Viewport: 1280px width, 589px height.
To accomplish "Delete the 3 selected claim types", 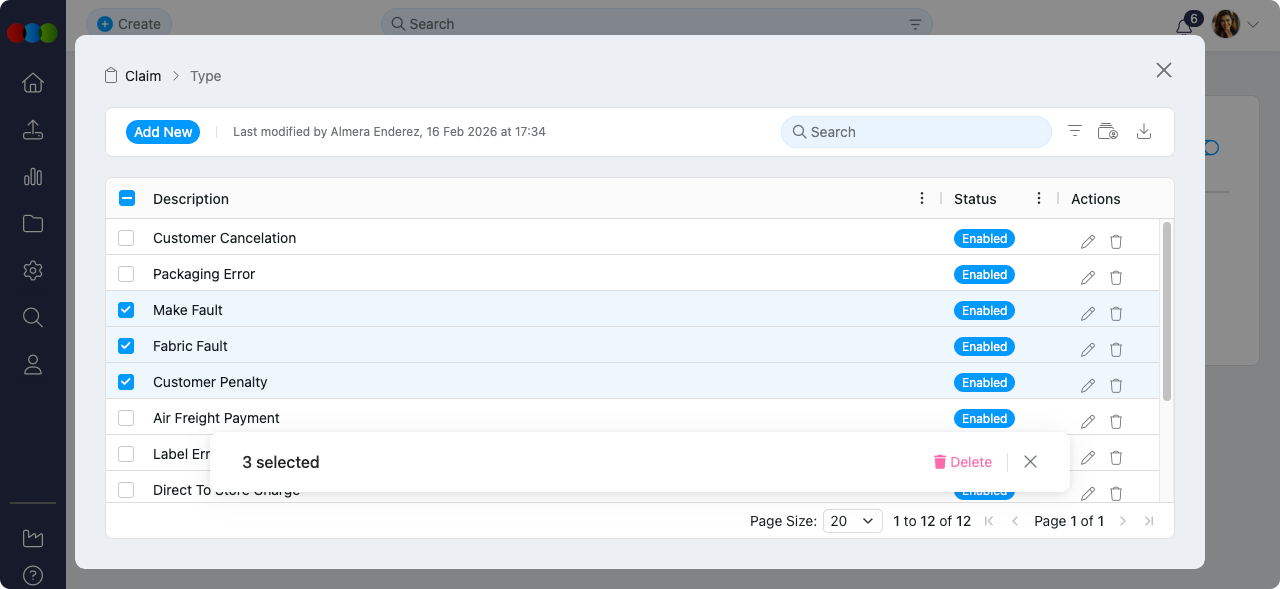I will pyautogui.click(x=962, y=461).
